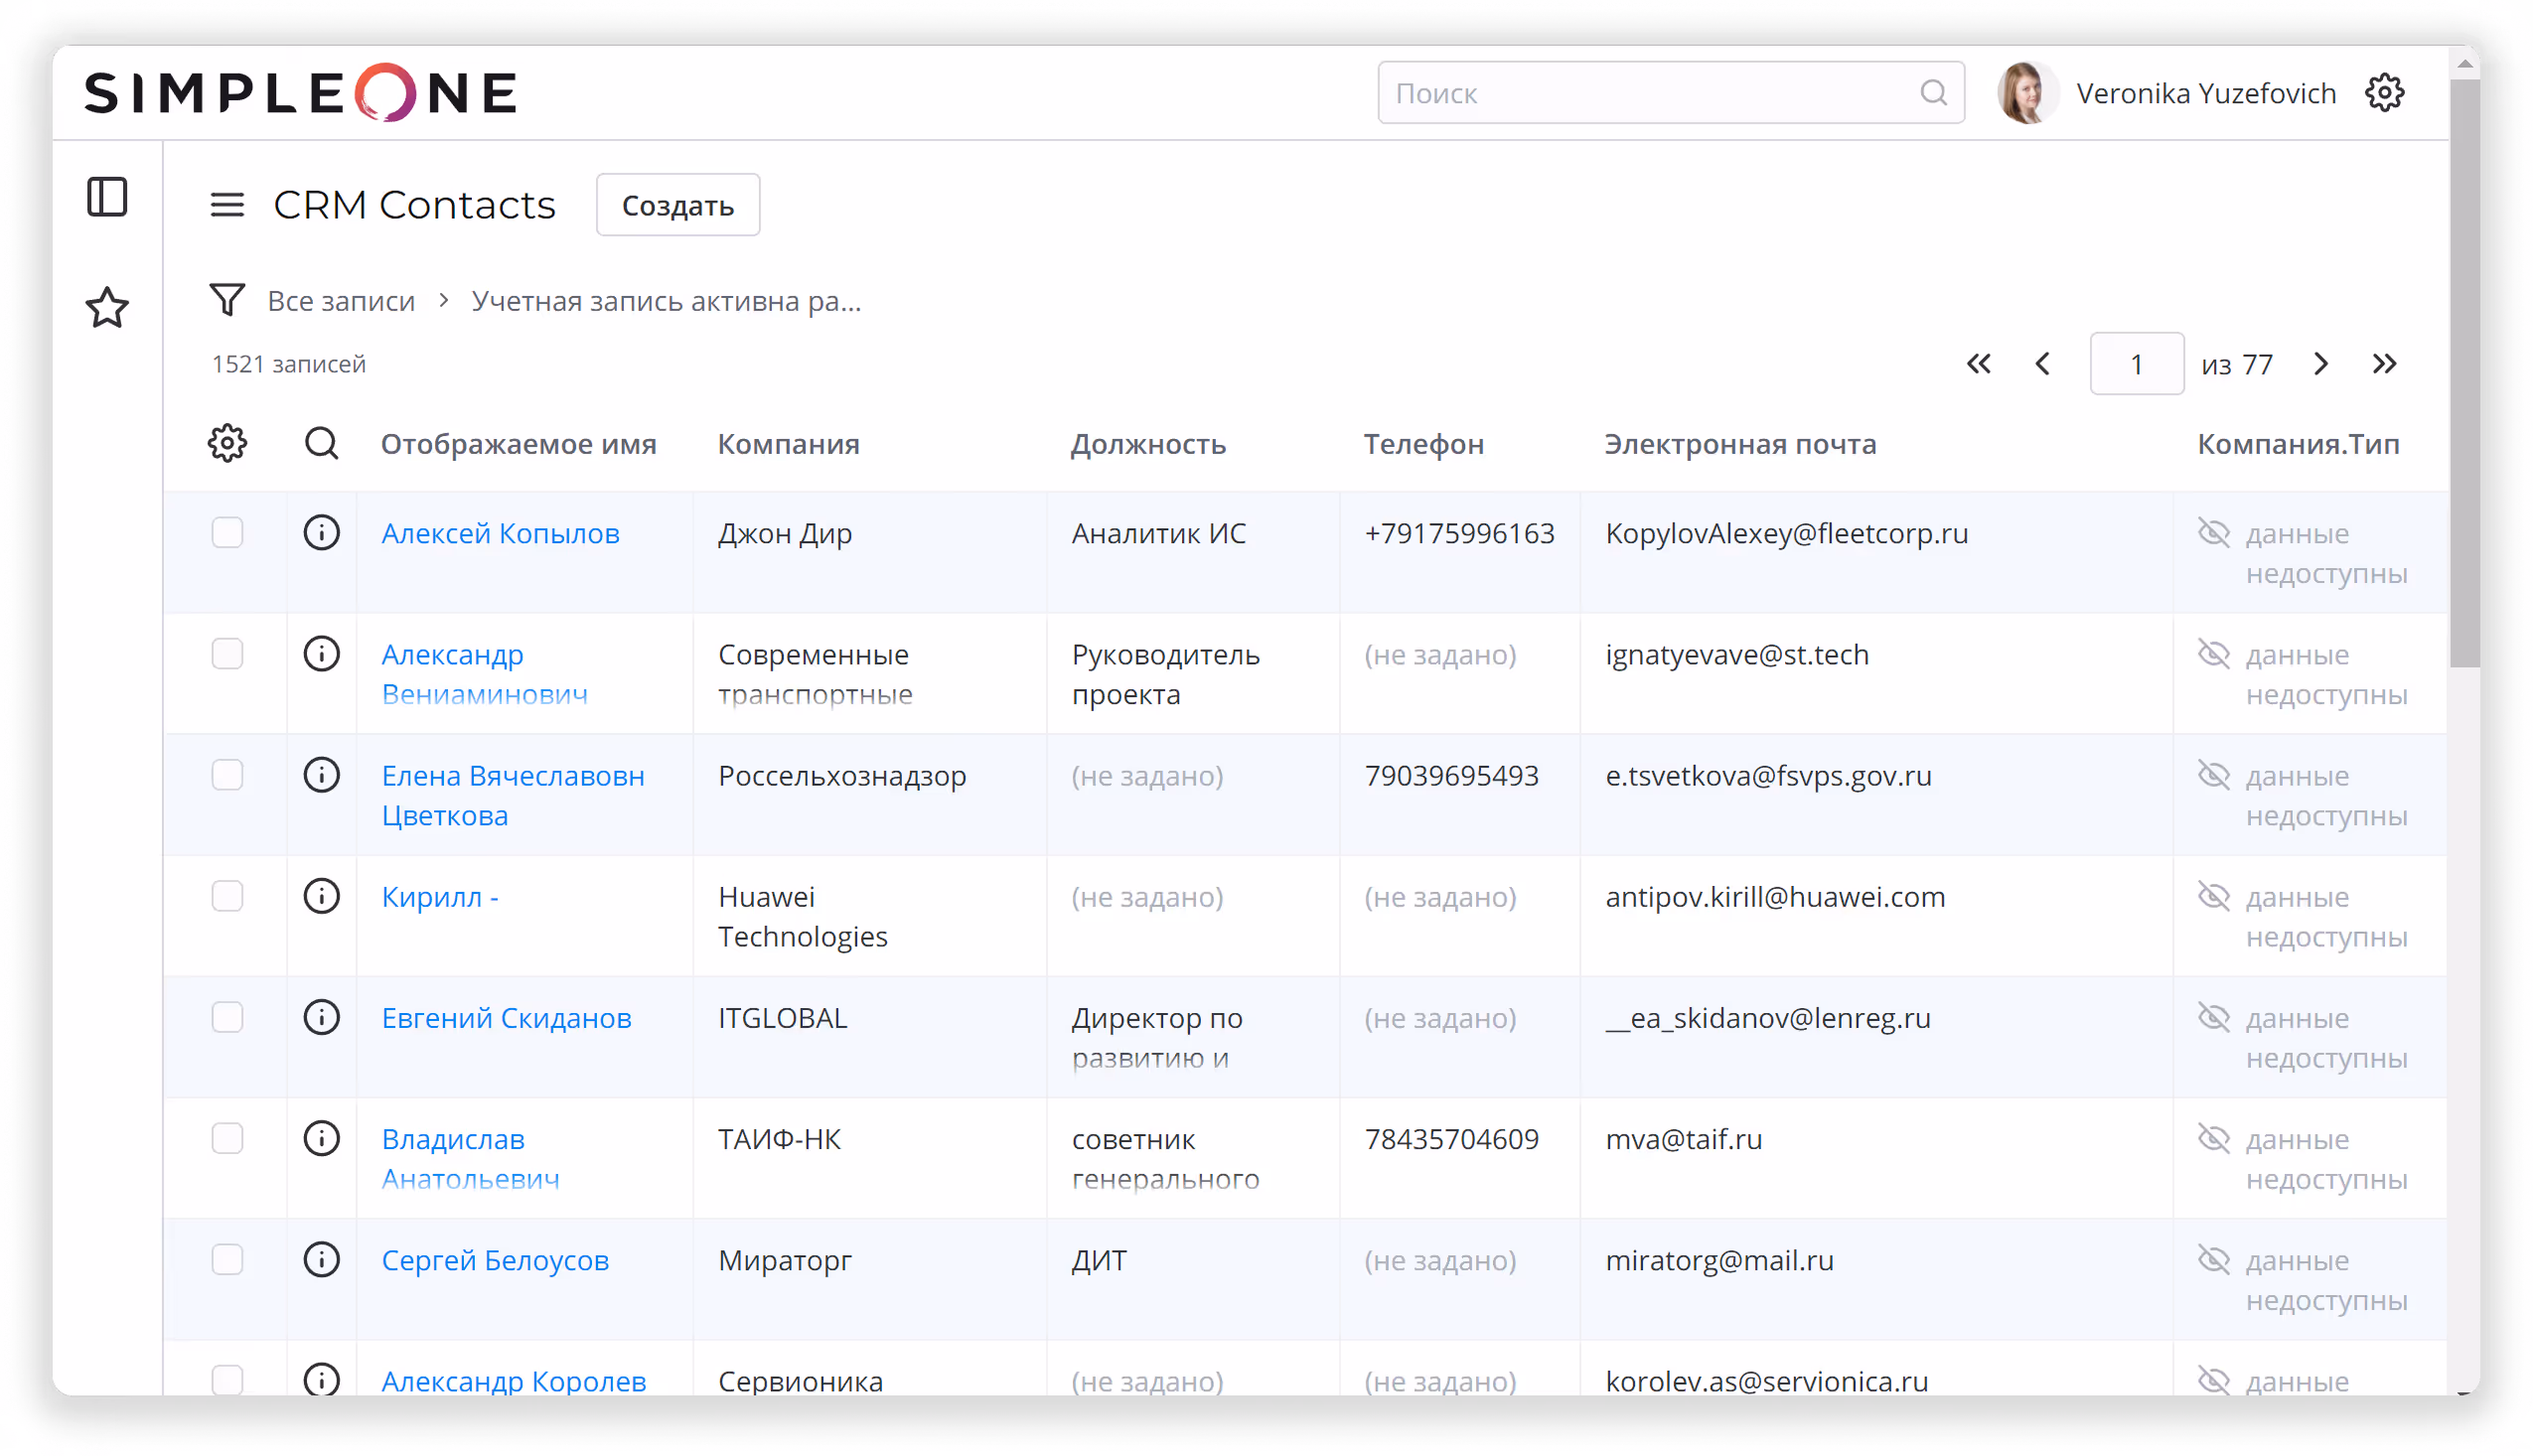Jump to first page double chevron
This screenshot has width=2533, height=1456.
pos(1978,364)
